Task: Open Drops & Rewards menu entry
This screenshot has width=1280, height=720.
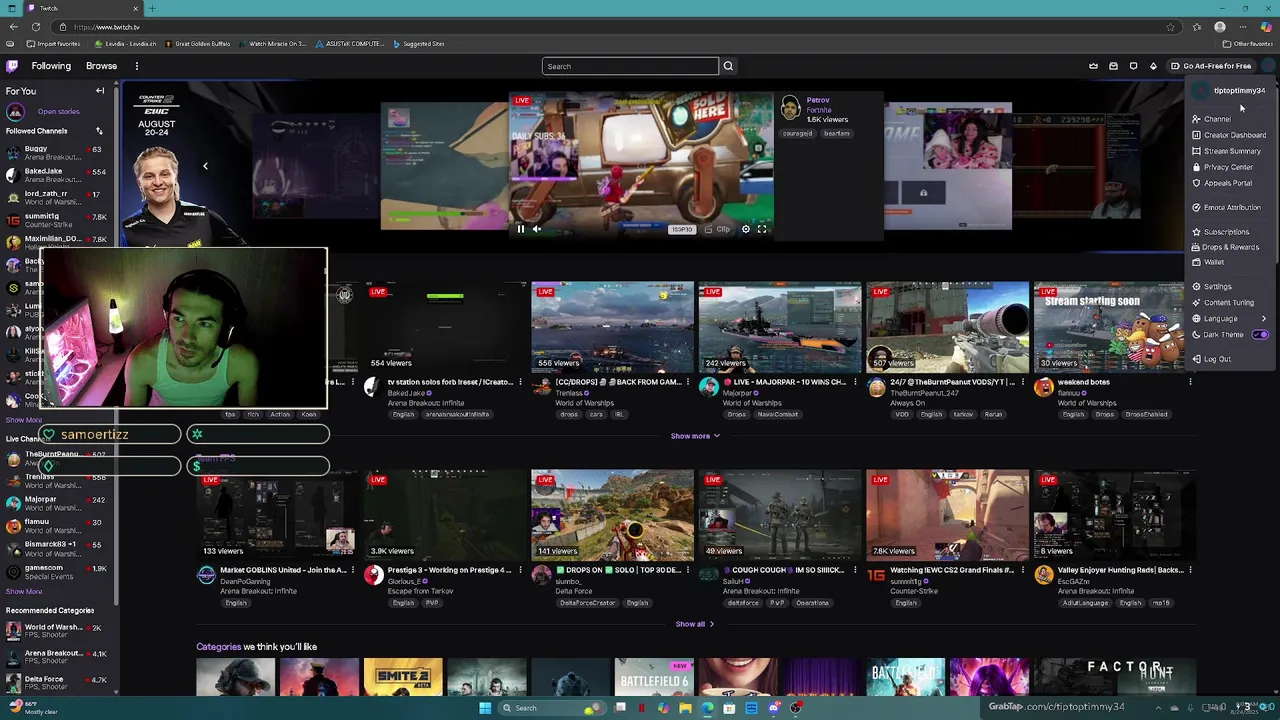Action: click(x=1232, y=247)
